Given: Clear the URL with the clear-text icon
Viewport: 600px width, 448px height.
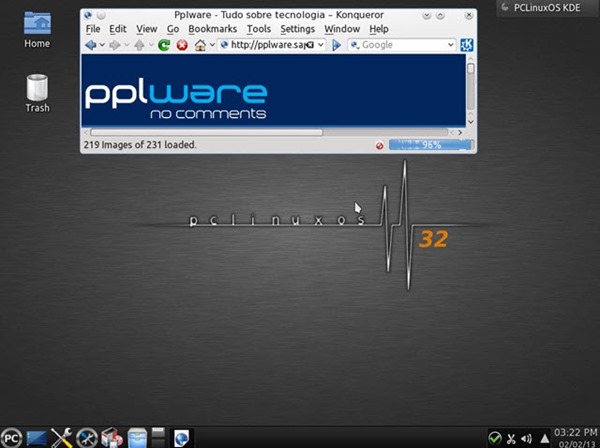Looking at the screenshot, I should tap(310, 45).
